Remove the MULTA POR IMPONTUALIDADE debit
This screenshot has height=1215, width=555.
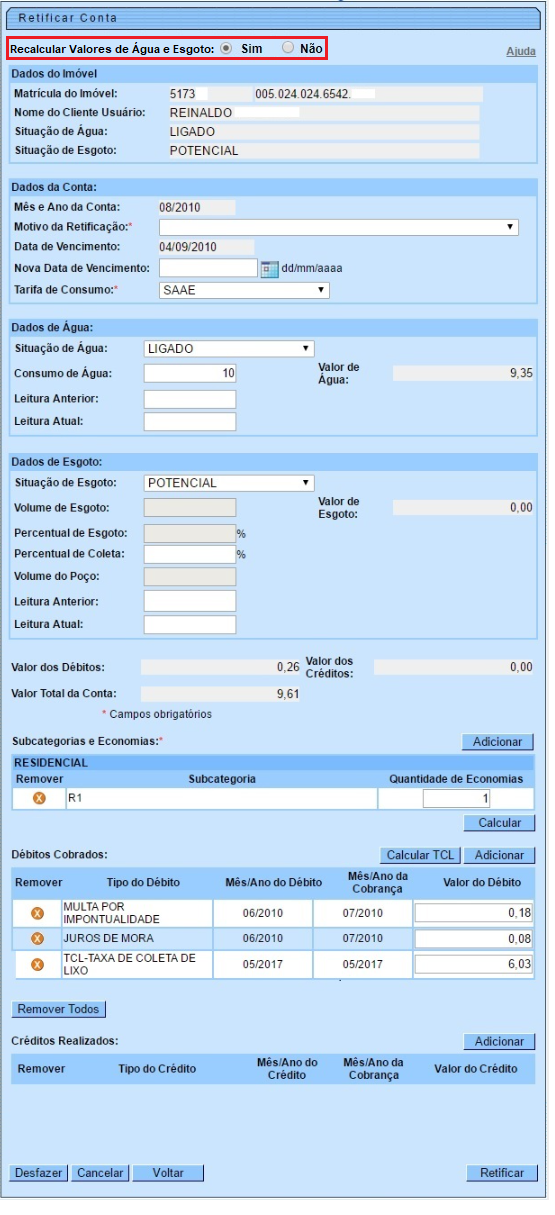coord(37,913)
